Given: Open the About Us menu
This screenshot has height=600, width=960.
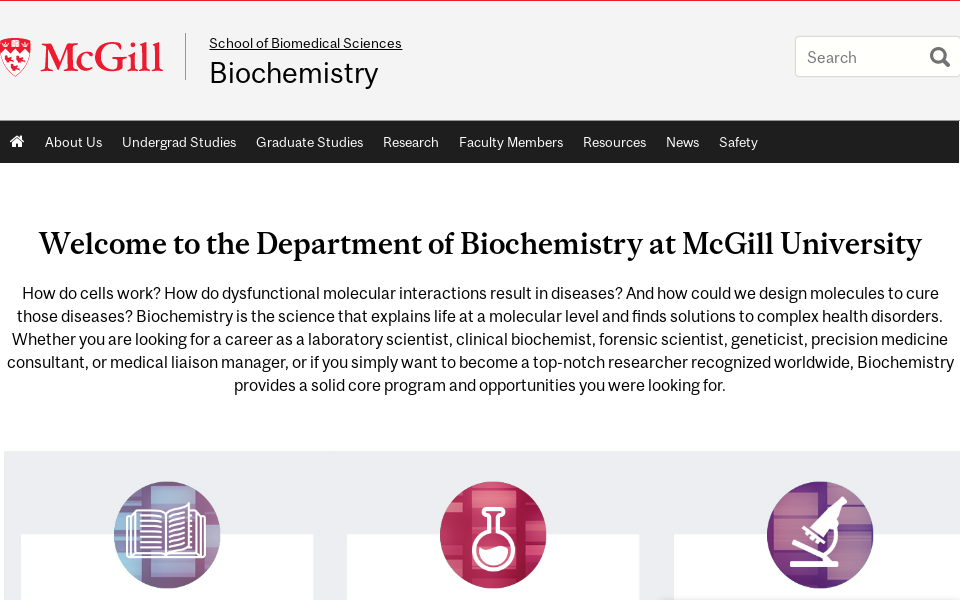Looking at the screenshot, I should click(x=73, y=141).
